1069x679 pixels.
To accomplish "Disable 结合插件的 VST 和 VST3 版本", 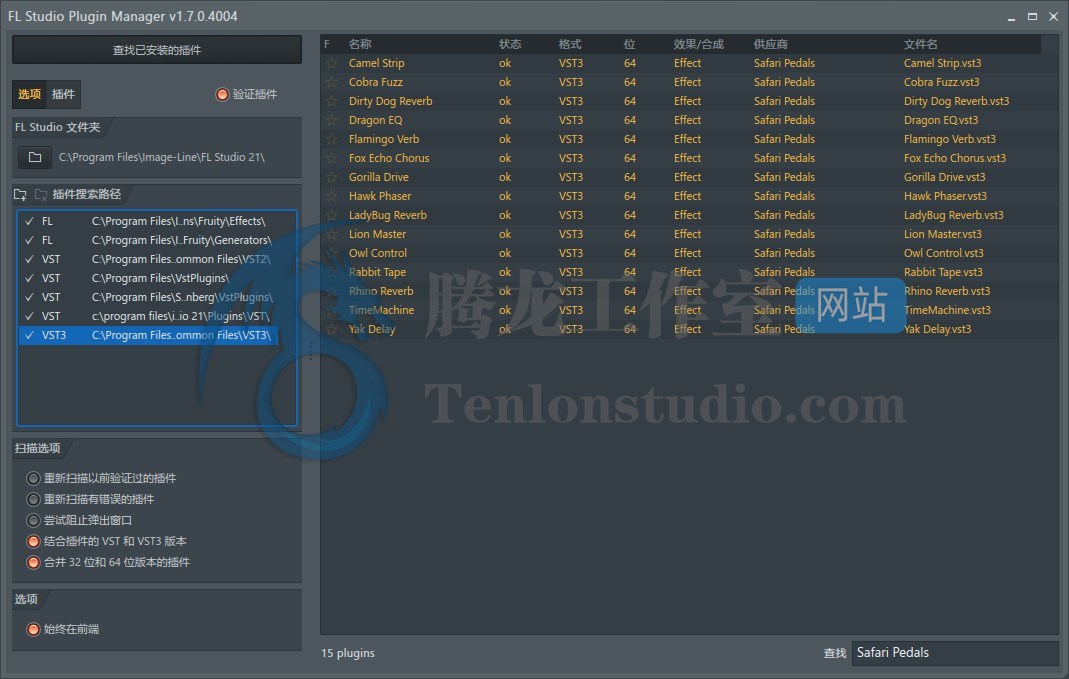I will pyautogui.click(x=33, y=541).
